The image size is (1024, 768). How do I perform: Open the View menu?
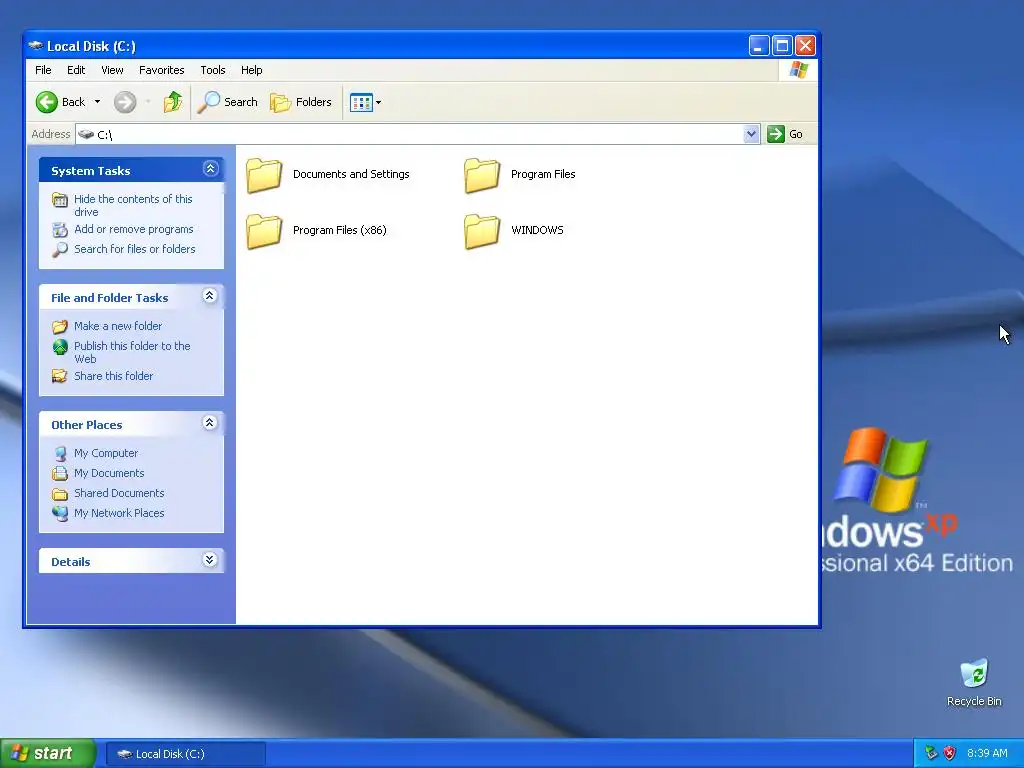click(x=112, y=70)
